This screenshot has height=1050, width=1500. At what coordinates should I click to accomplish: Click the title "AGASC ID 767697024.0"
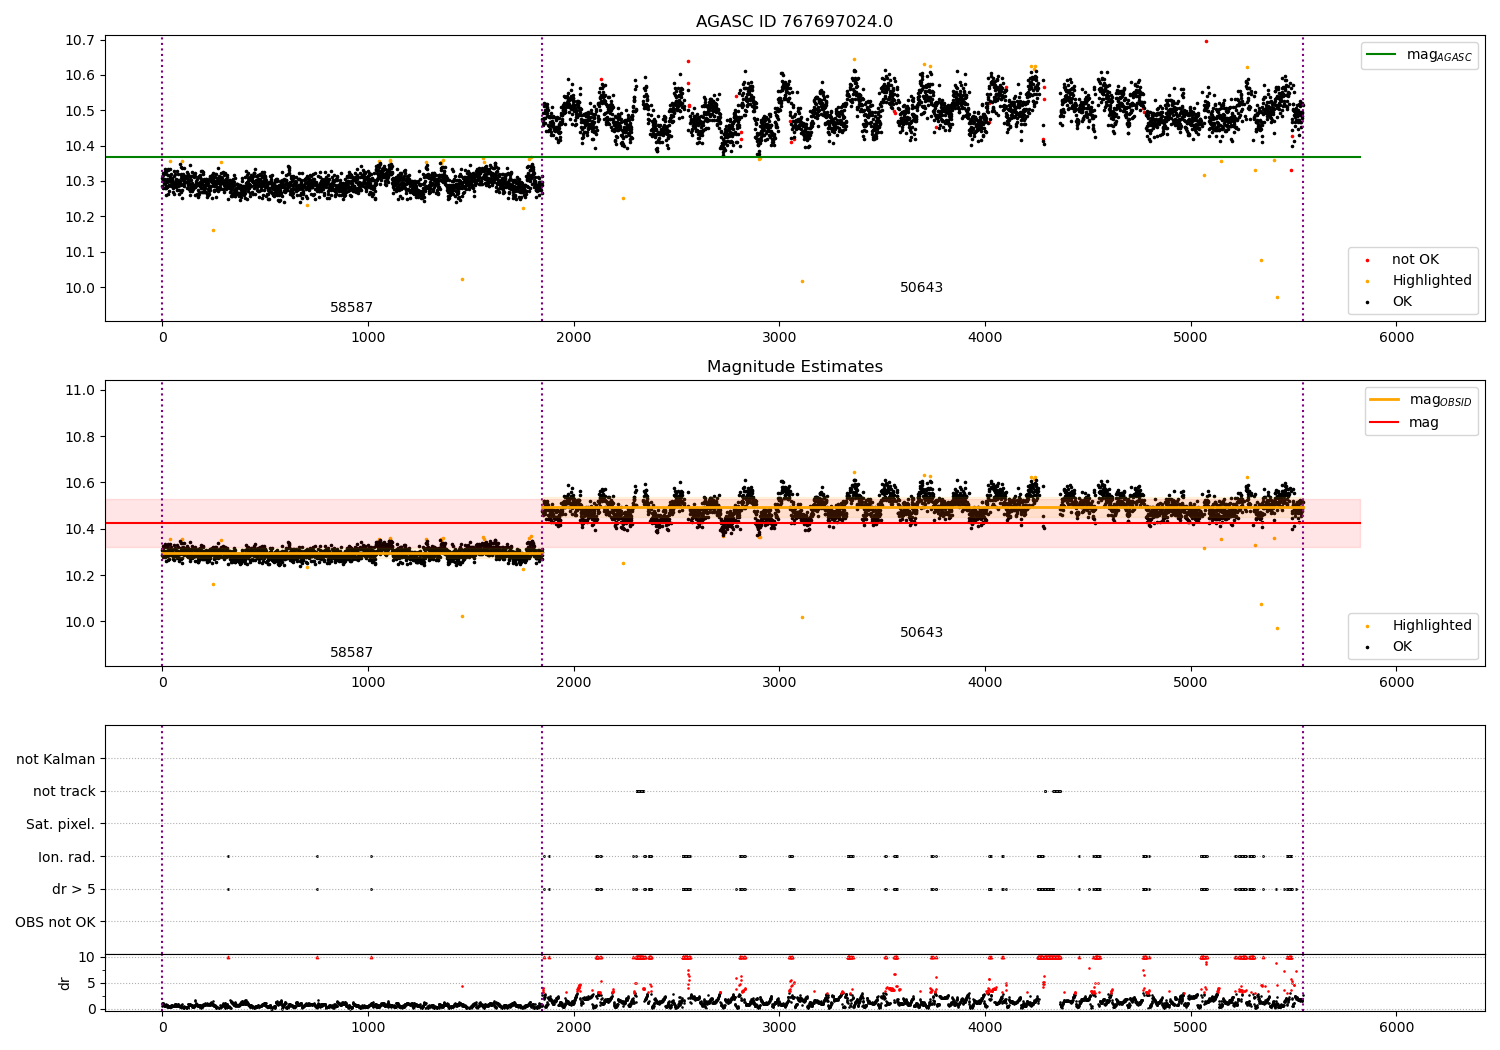pyautogui.click(x=794, y=21)
